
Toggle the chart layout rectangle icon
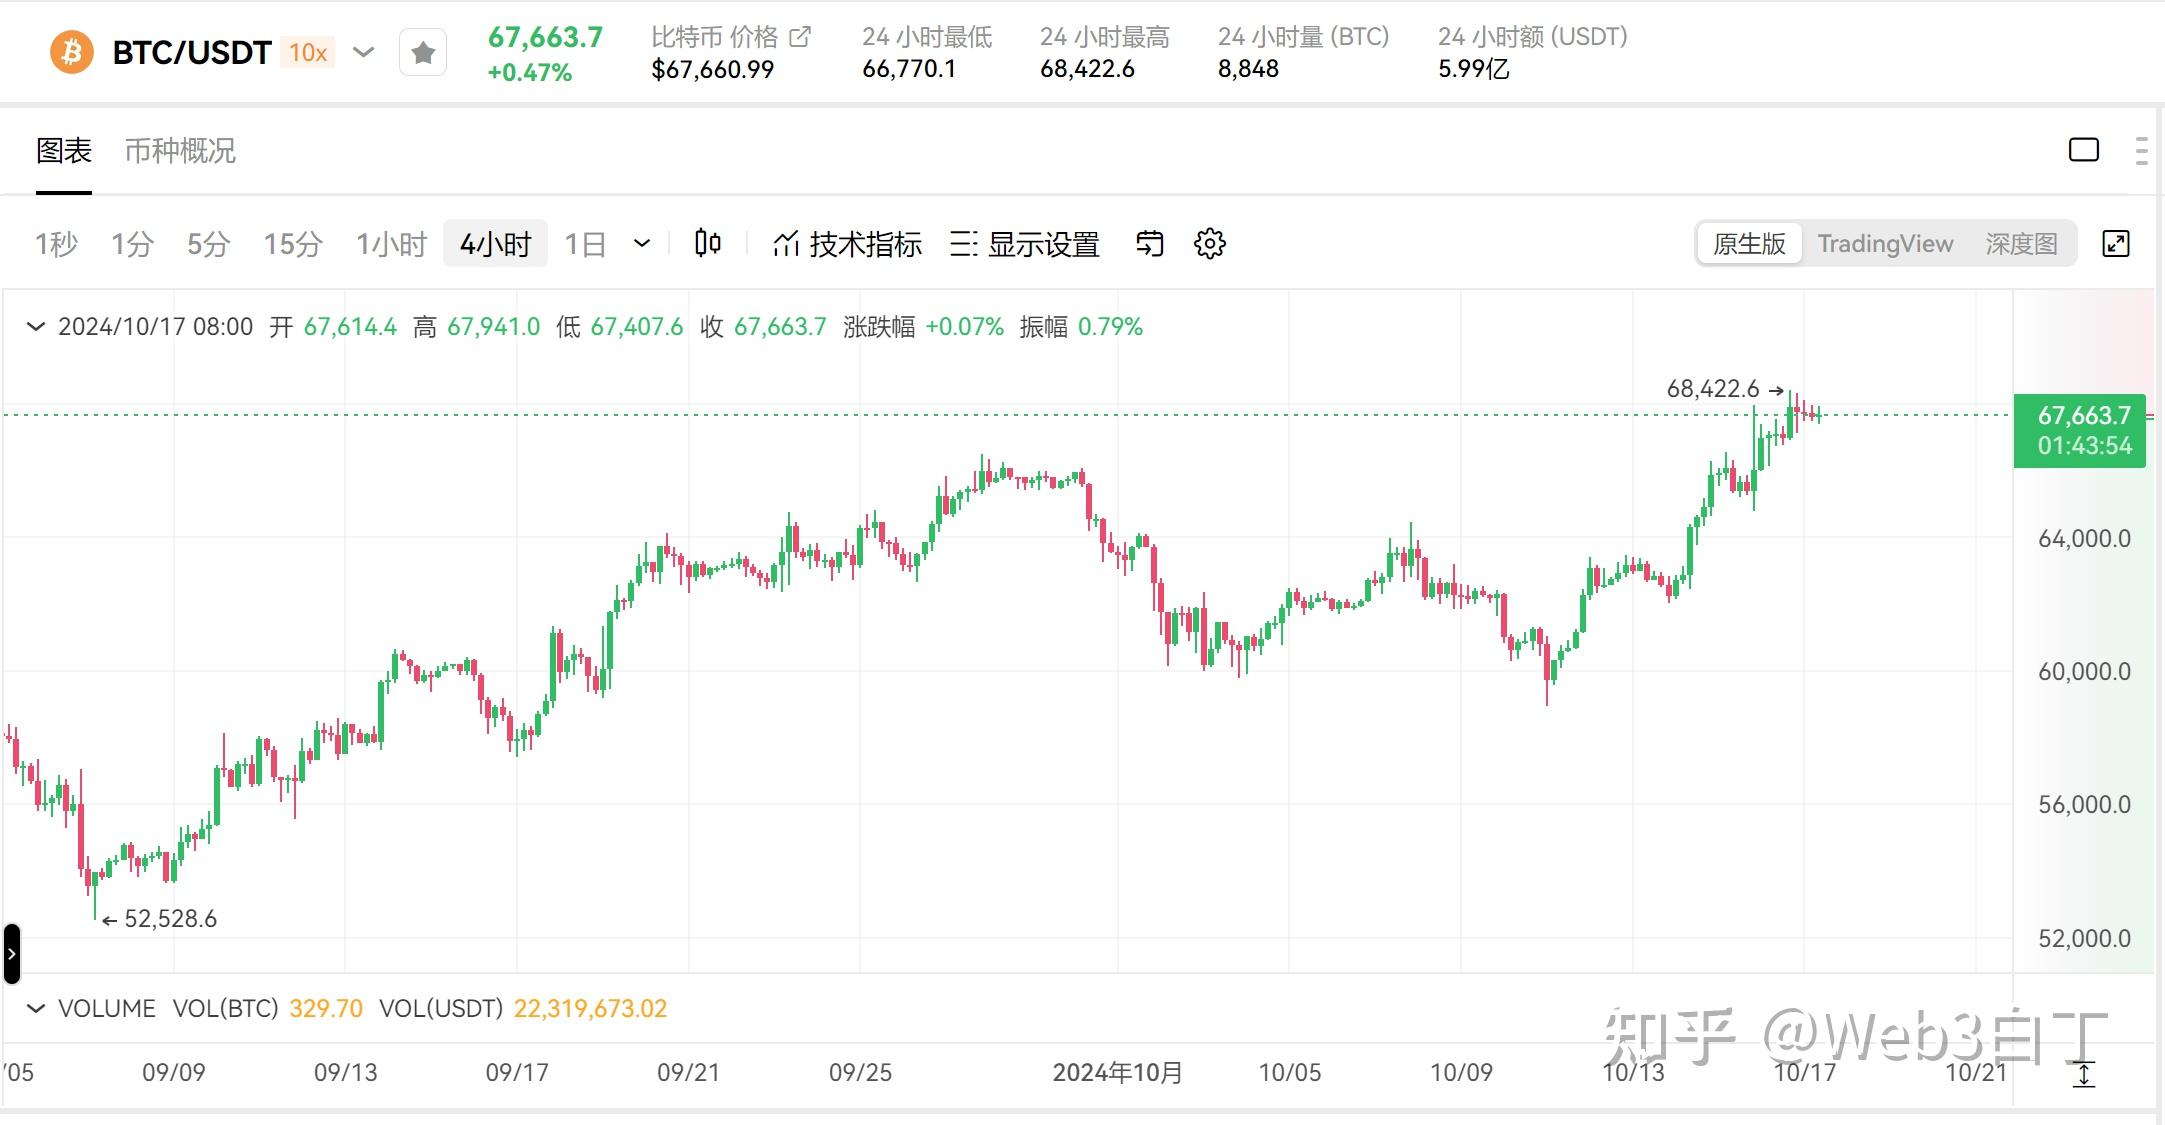(2084, 150)
